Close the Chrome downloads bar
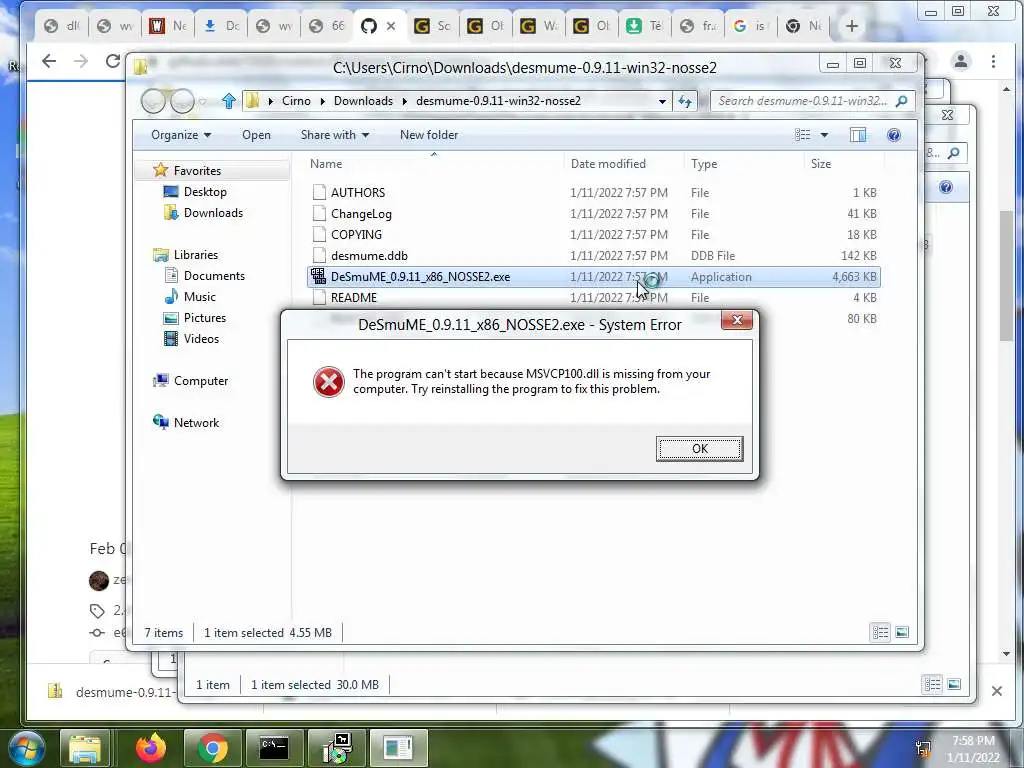 tap(997, 691)
